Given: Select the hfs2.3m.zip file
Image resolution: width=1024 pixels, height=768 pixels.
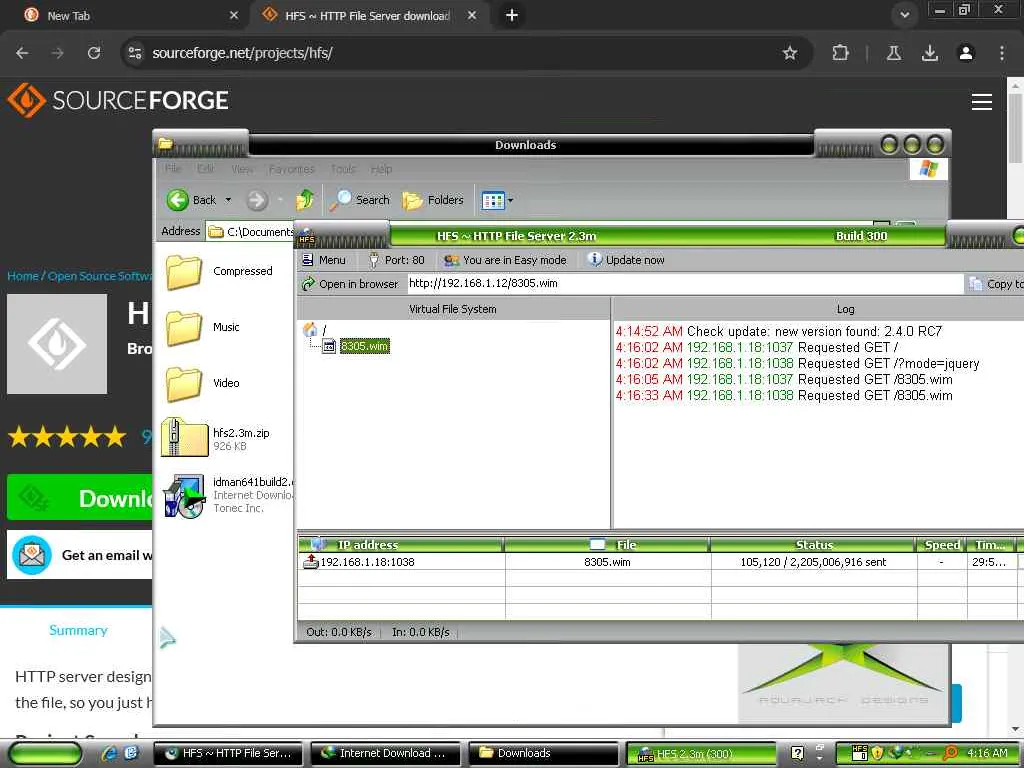Looking at the screenshot, I should coord(216,438).
